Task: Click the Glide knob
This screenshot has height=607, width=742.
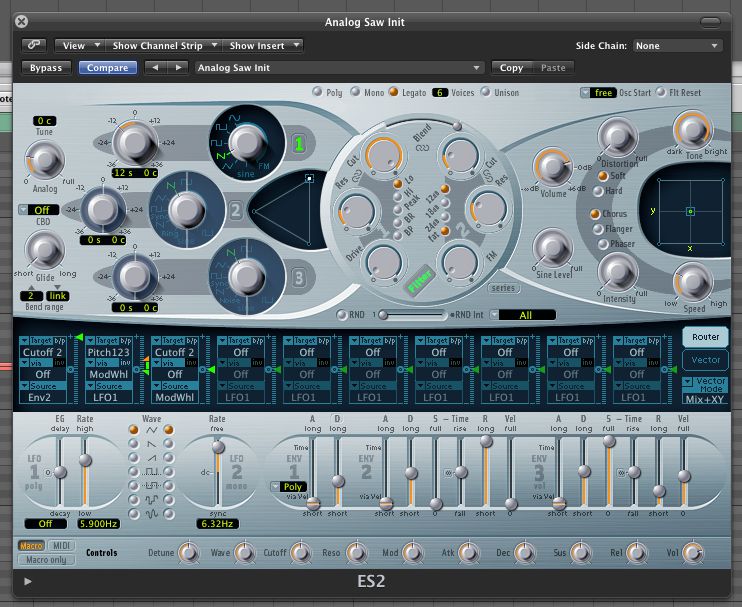Action: [45, 250]
